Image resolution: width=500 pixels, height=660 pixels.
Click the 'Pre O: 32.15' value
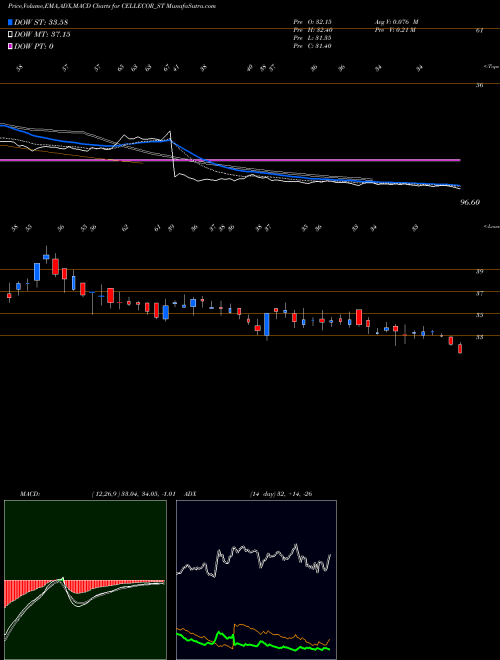point(312,22)
